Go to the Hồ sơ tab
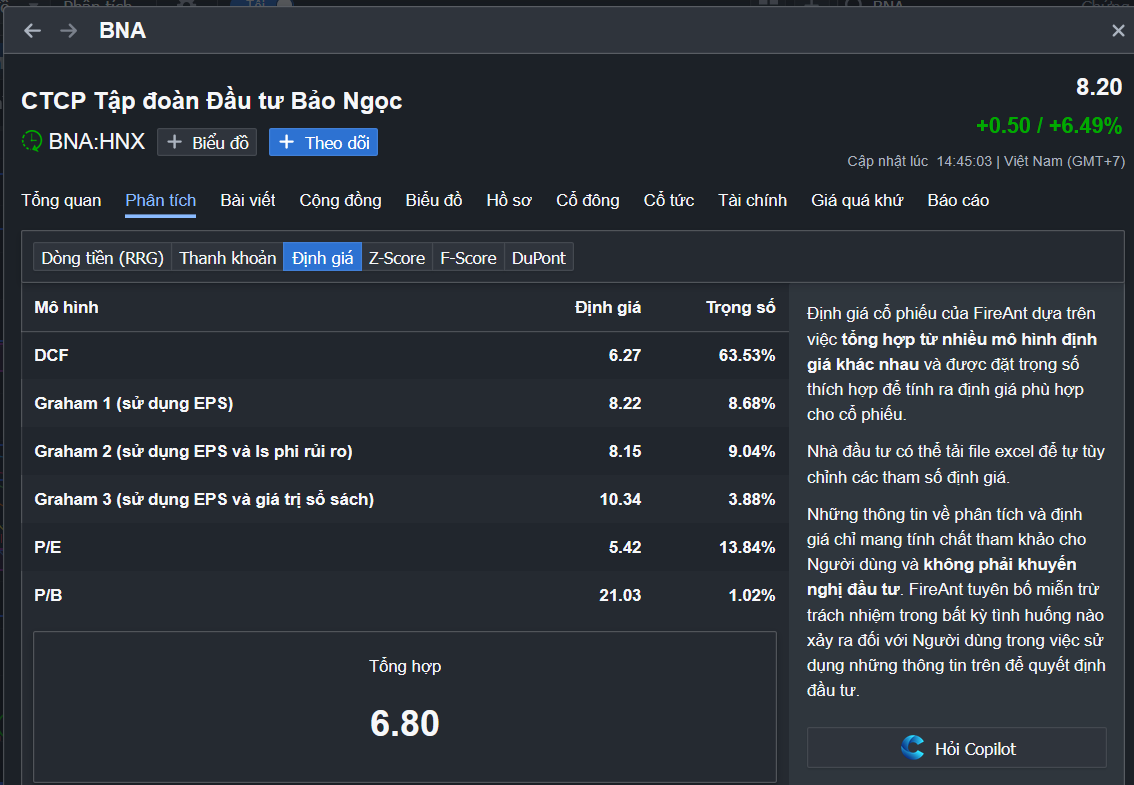 click(509, 200)
